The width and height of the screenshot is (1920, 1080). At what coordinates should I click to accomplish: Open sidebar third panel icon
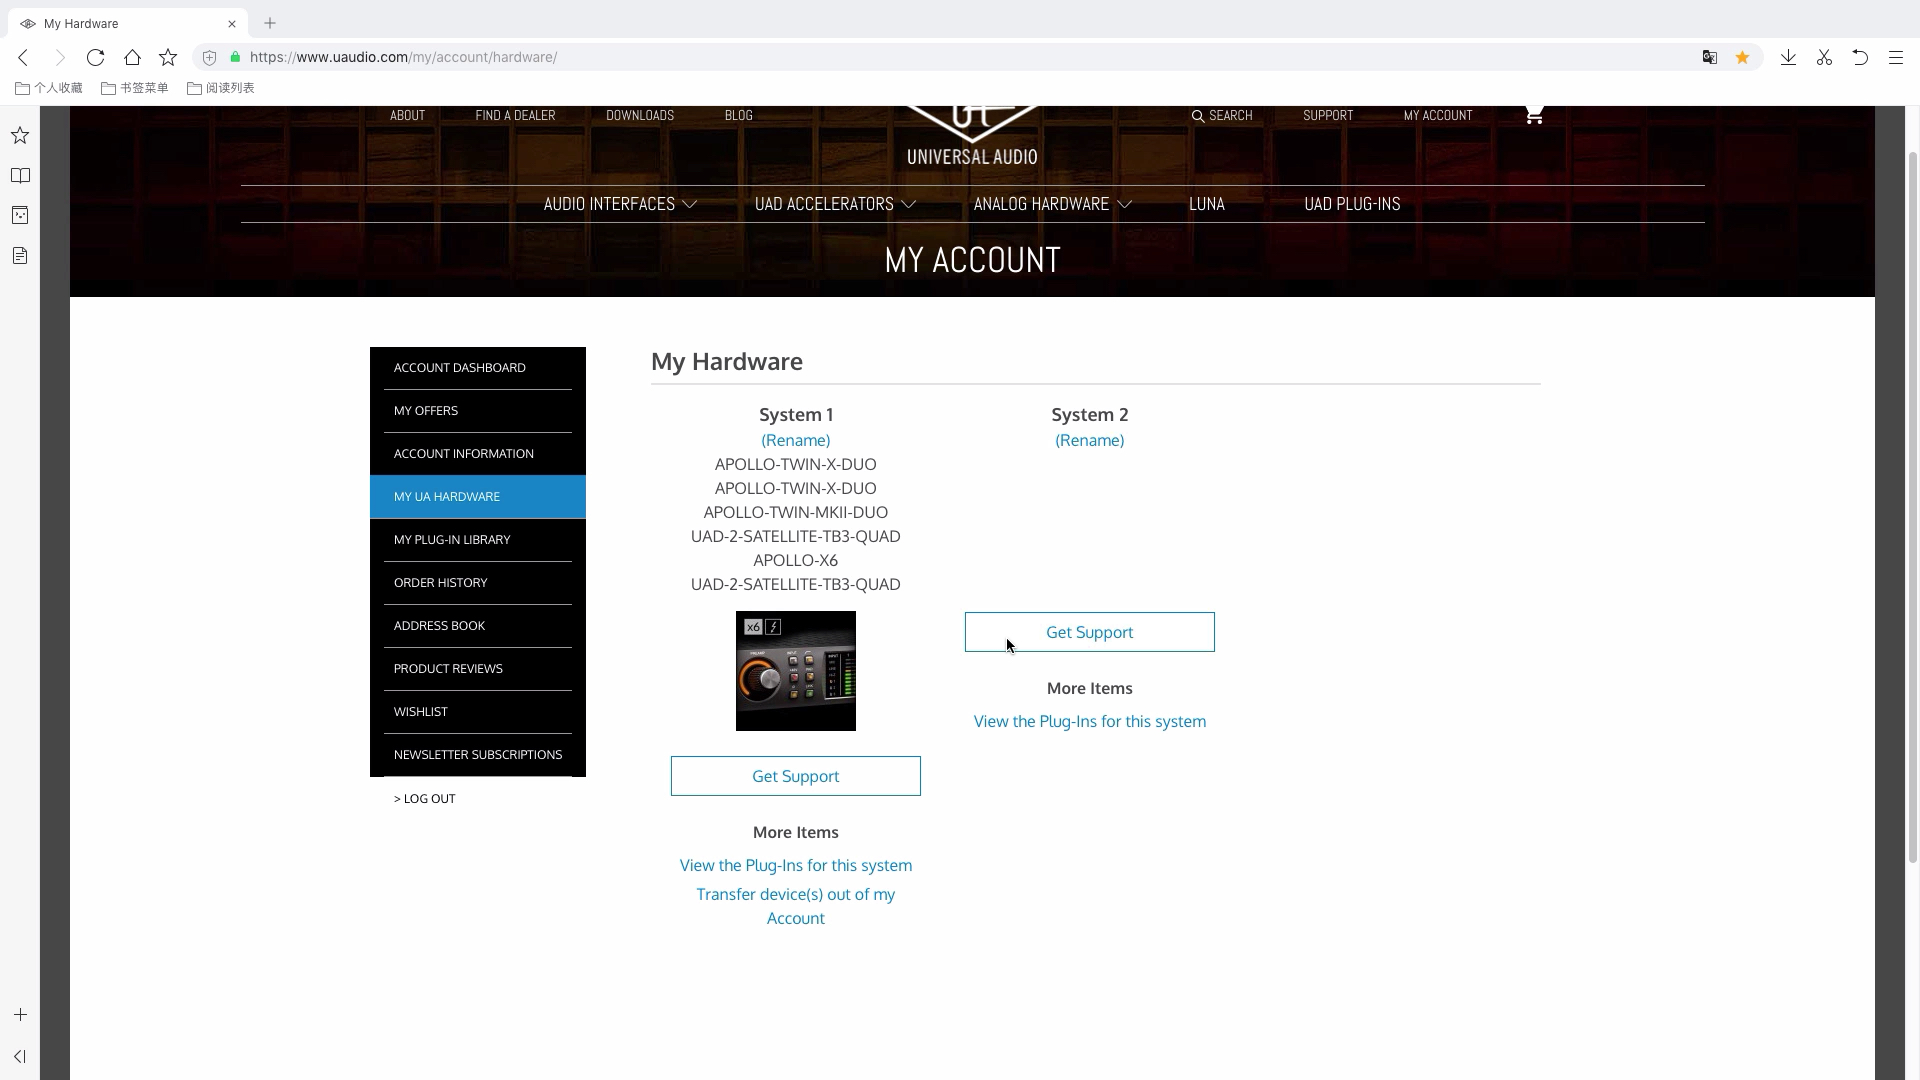point(20,215)
